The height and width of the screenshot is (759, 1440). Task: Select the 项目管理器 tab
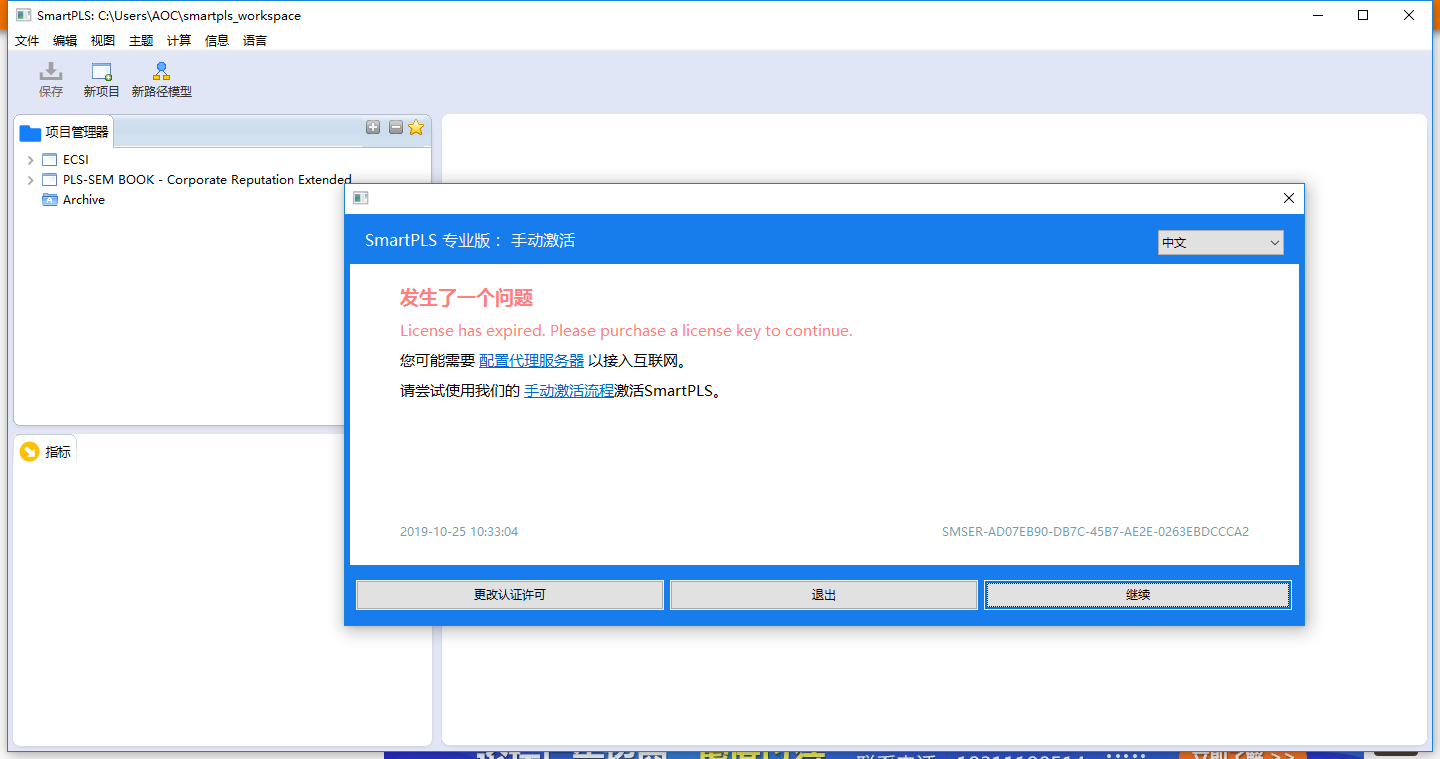[x=64, y=132]
